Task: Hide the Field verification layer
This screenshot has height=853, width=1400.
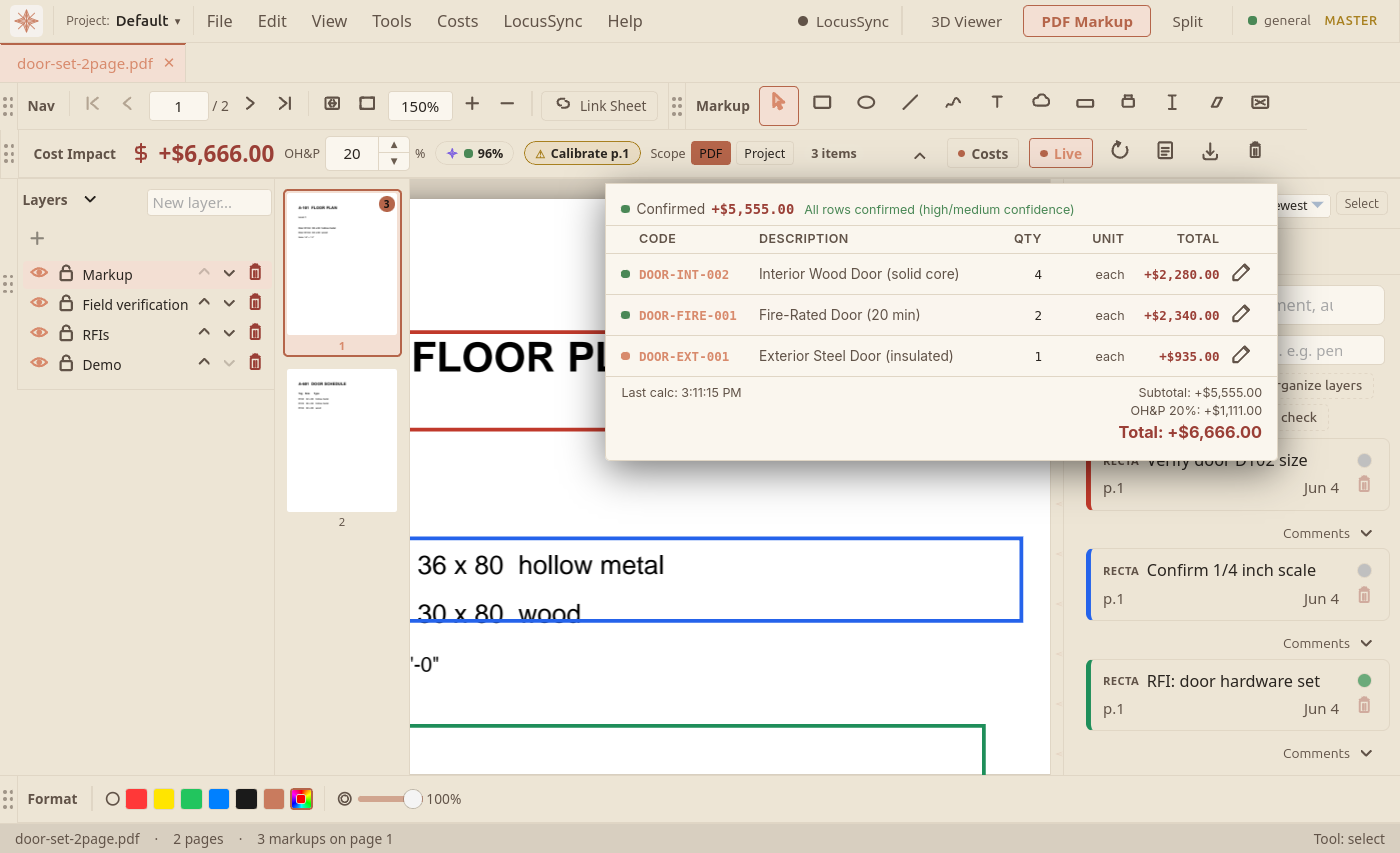Action: (x=39, y=302)
